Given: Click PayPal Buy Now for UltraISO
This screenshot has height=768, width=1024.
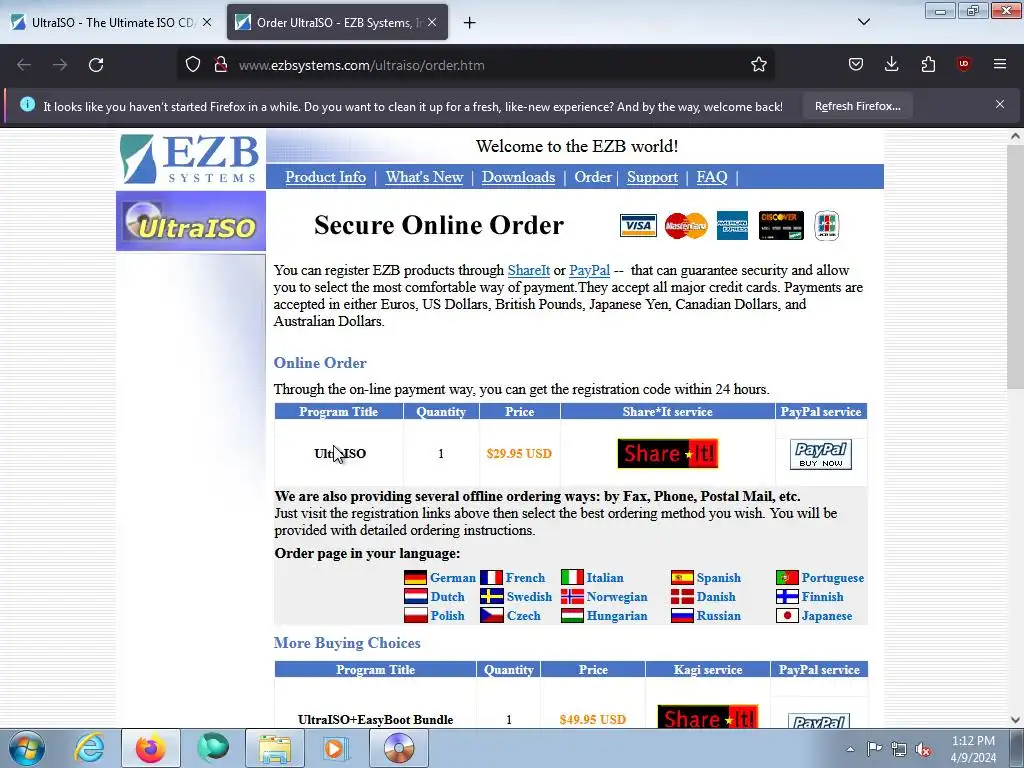Looking at the screenshot, I should (x=820, y=454).
